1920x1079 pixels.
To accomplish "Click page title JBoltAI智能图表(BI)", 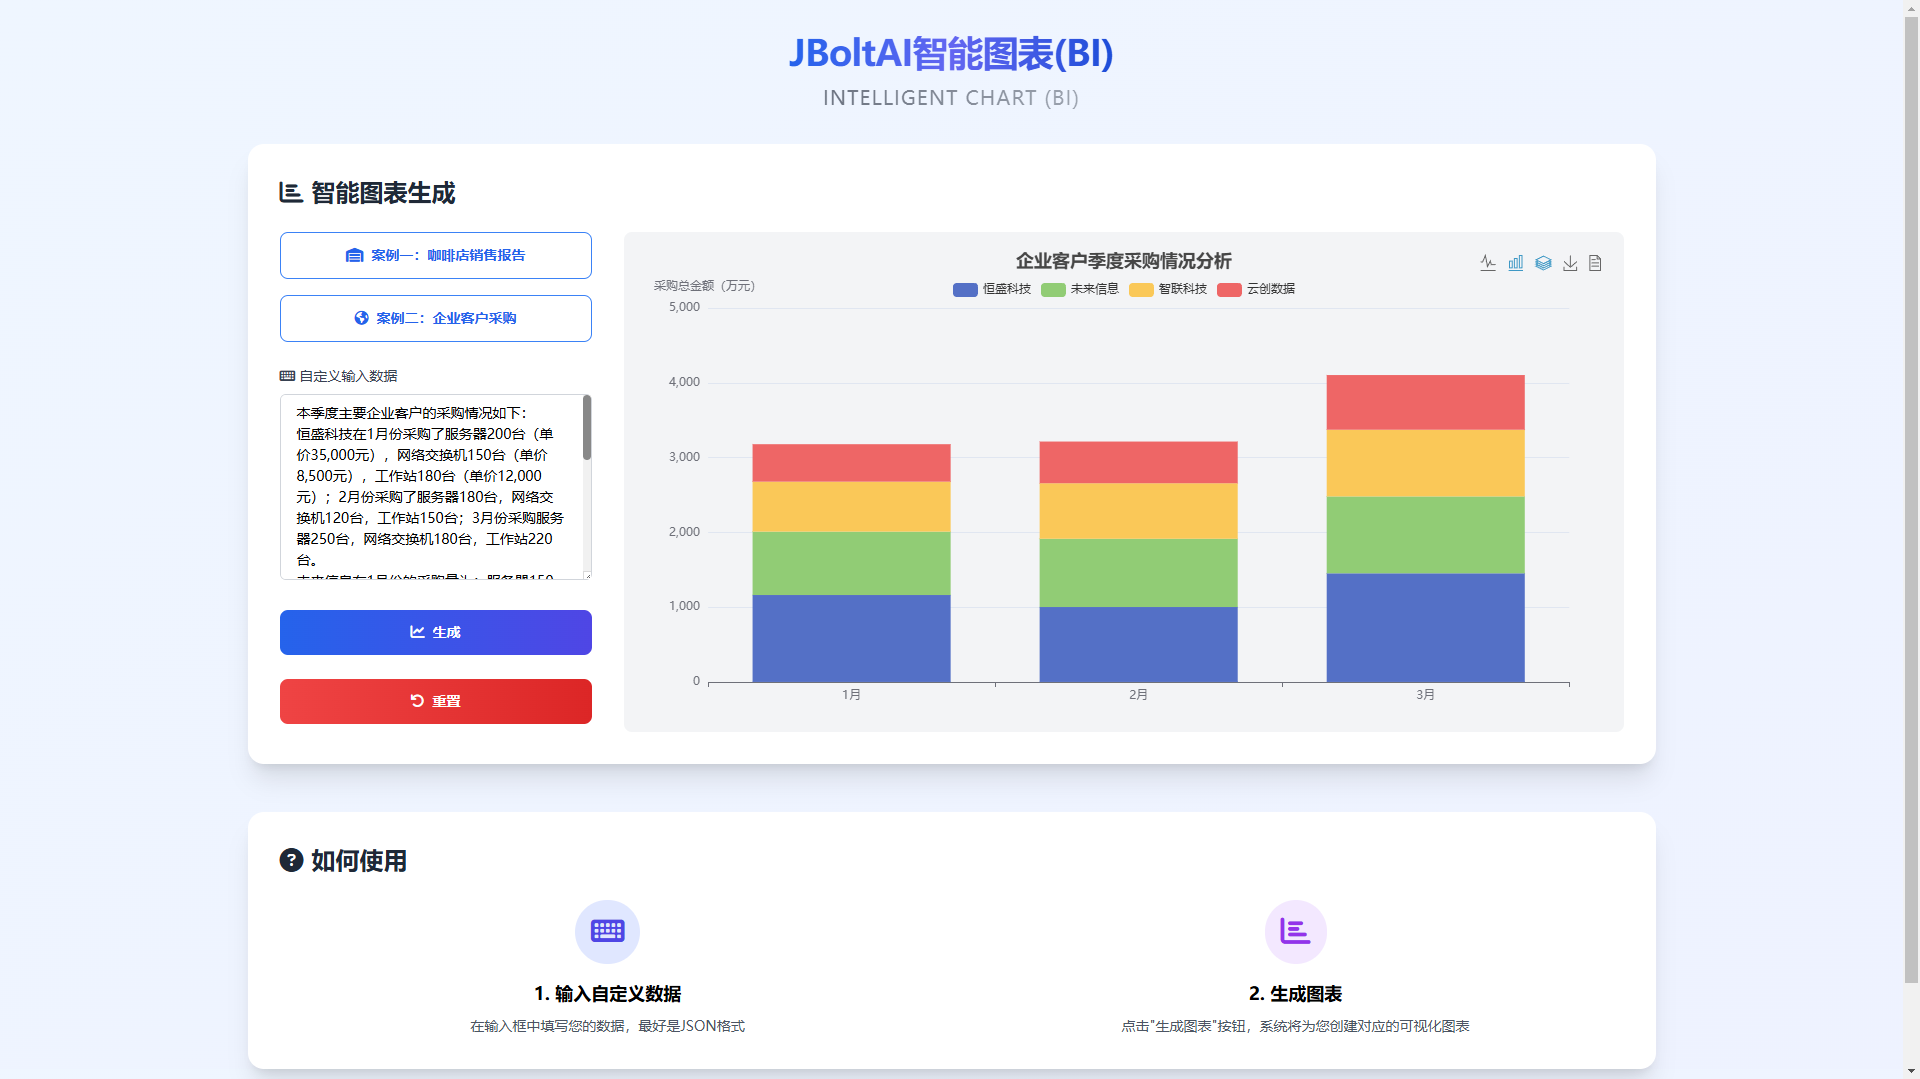I will click(951, 53).
